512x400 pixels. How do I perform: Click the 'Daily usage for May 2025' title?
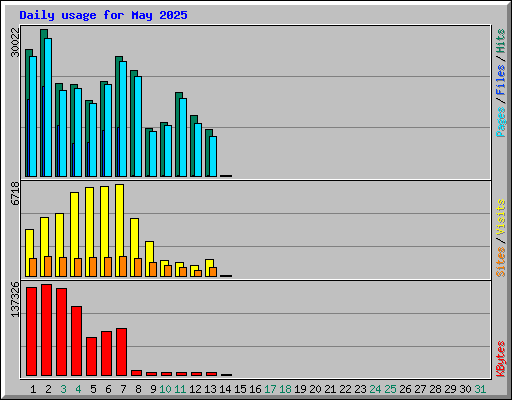[x=103, y=15]
